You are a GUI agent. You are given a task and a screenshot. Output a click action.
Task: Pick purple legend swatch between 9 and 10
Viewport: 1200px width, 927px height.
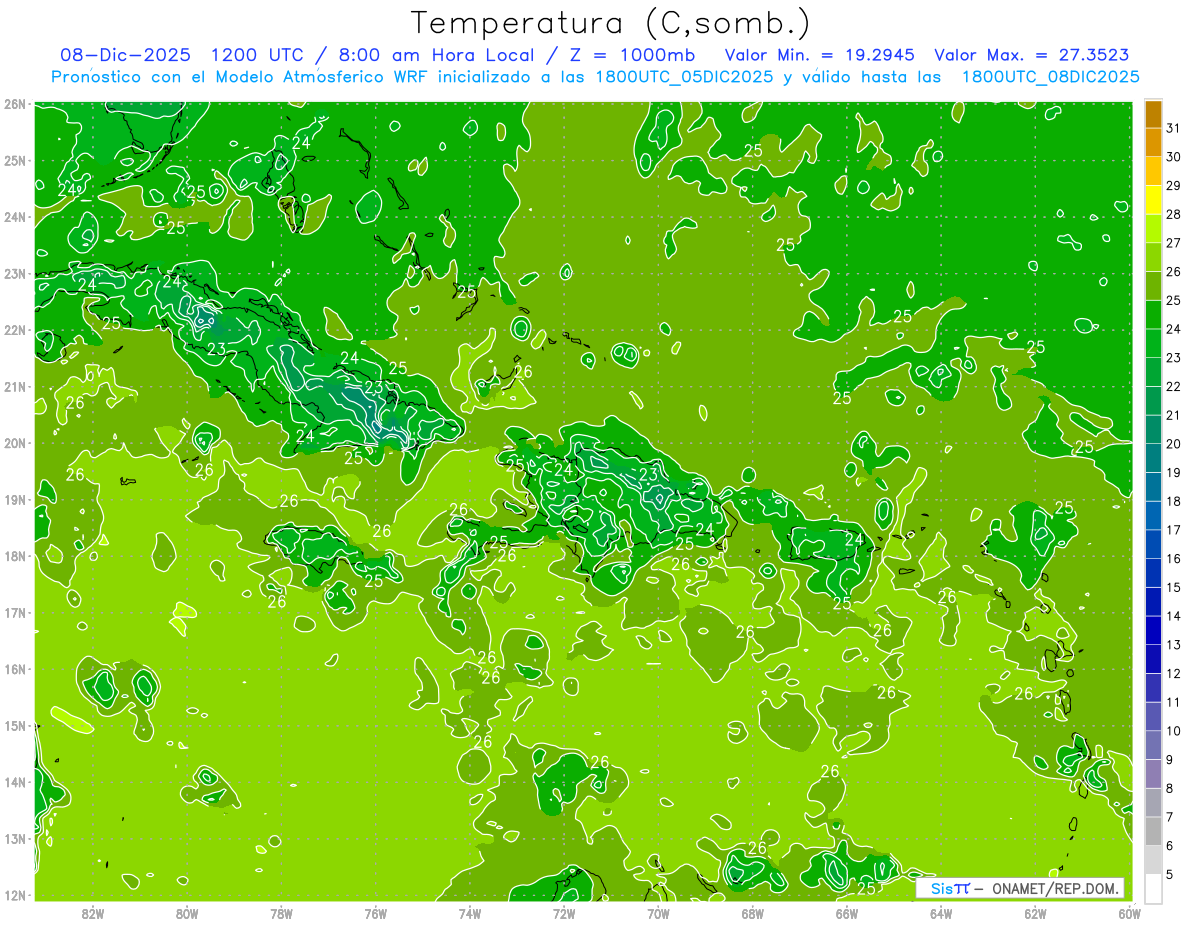[1153, 745]
